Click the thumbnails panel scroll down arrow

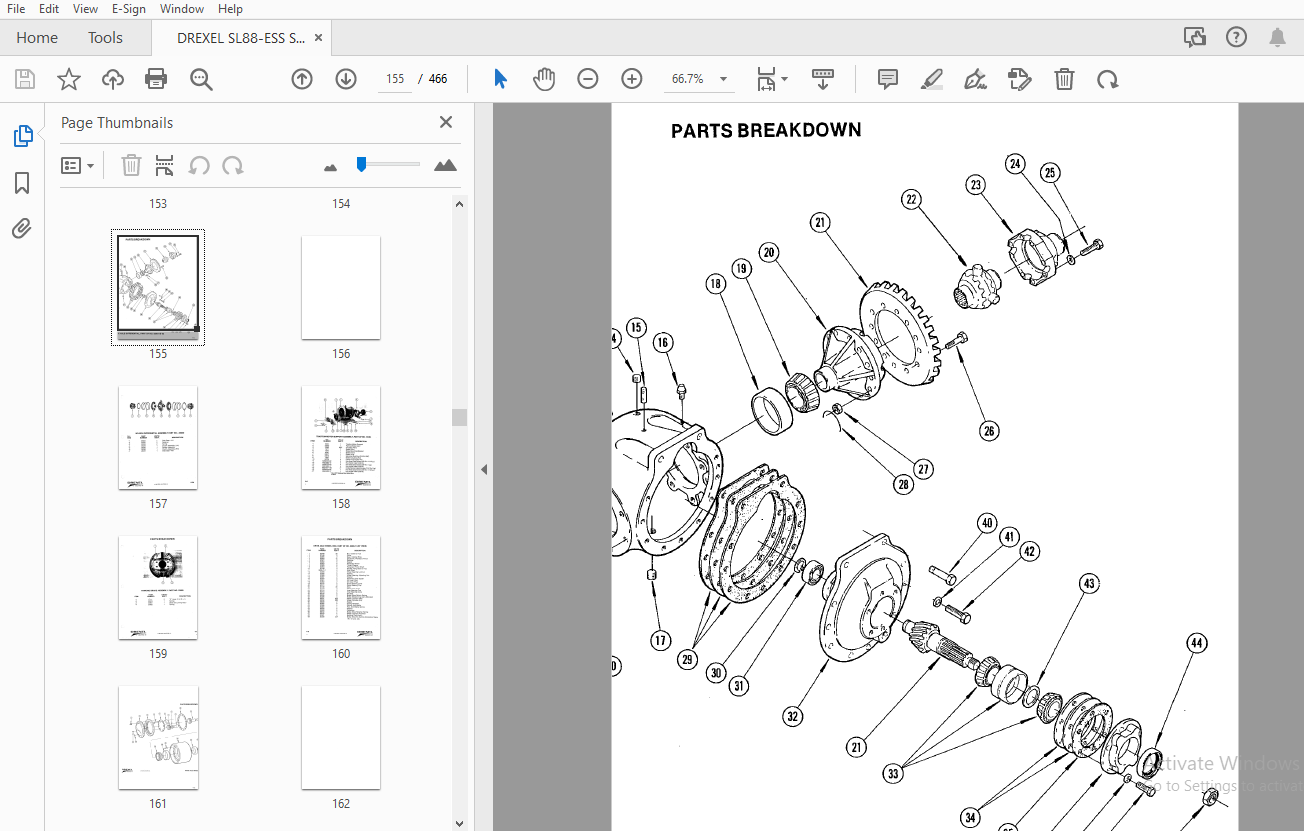[460, 822]
